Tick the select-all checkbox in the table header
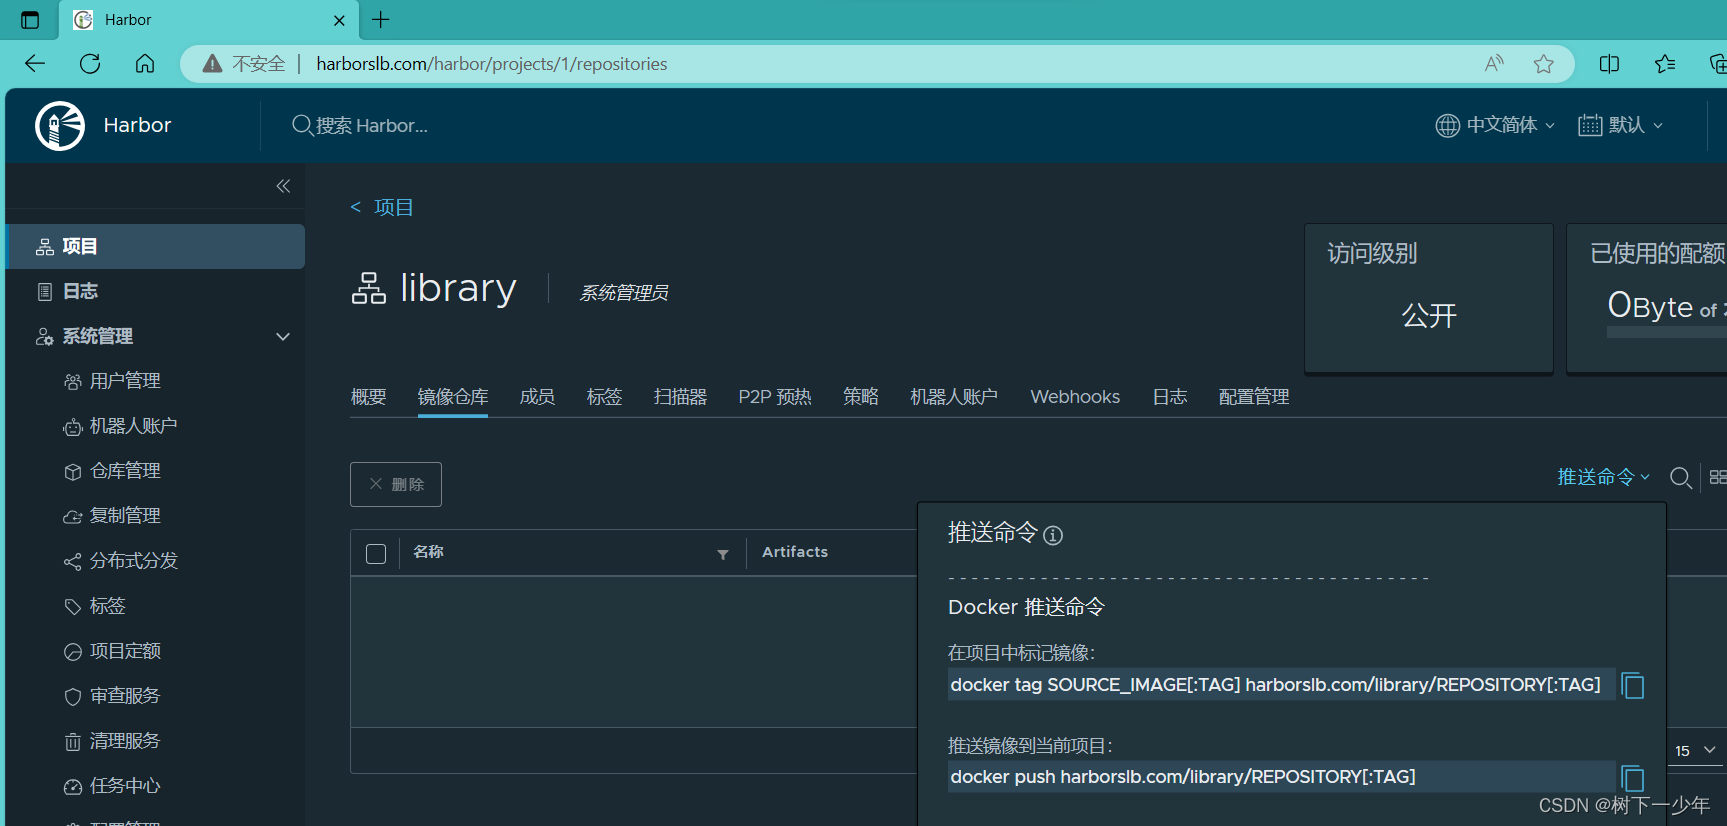The width and height of the screenshot is (1727, 826). click(376, 554)
